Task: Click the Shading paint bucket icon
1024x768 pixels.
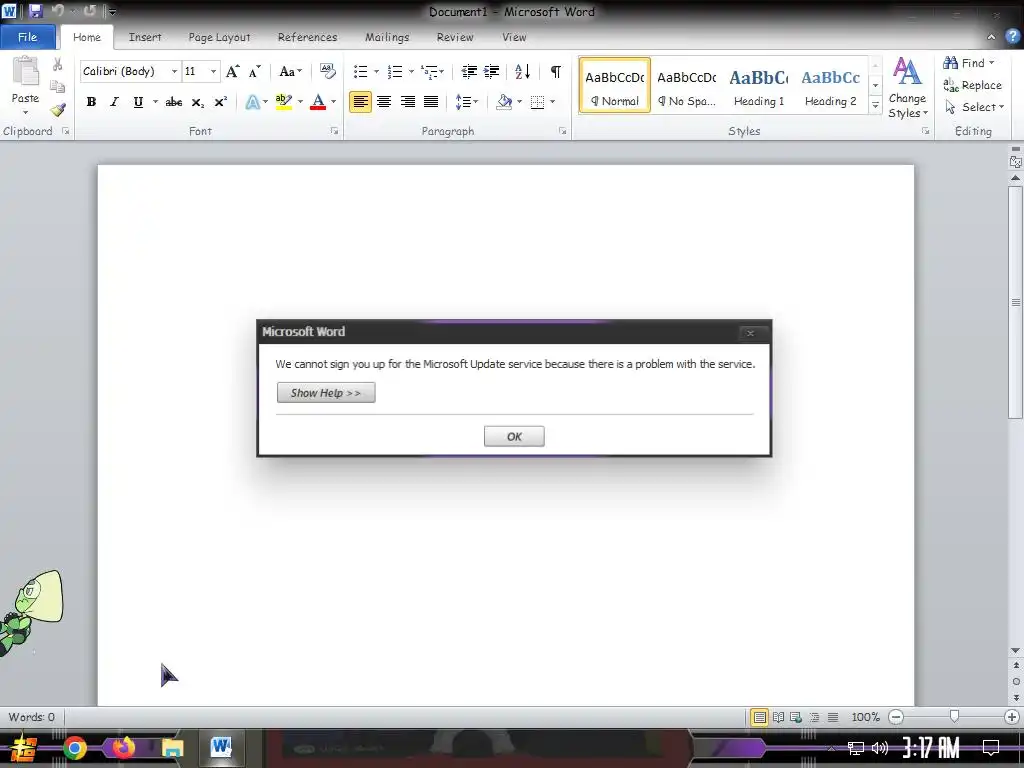Action: pos(504,102)
